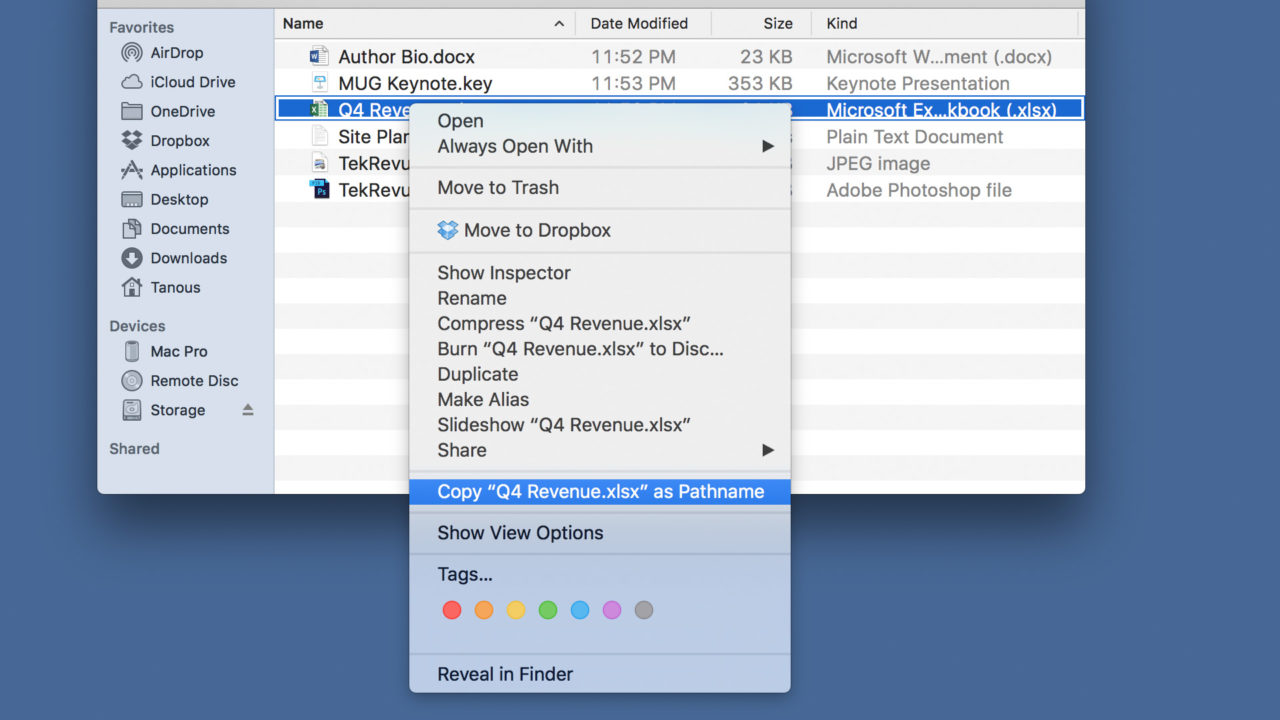Sort by the Kind column header

(x=842, y=23)
